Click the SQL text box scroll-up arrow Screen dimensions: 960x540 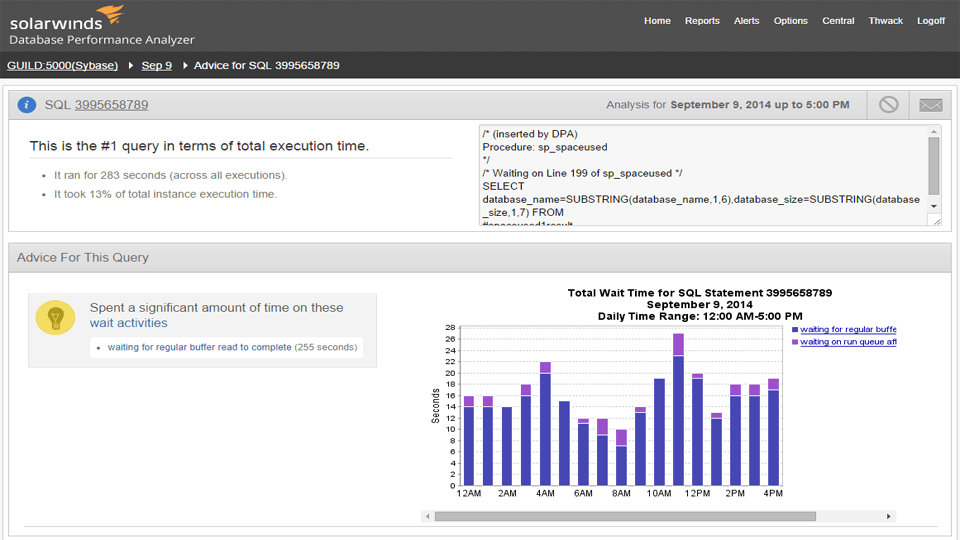pos(934,132)
